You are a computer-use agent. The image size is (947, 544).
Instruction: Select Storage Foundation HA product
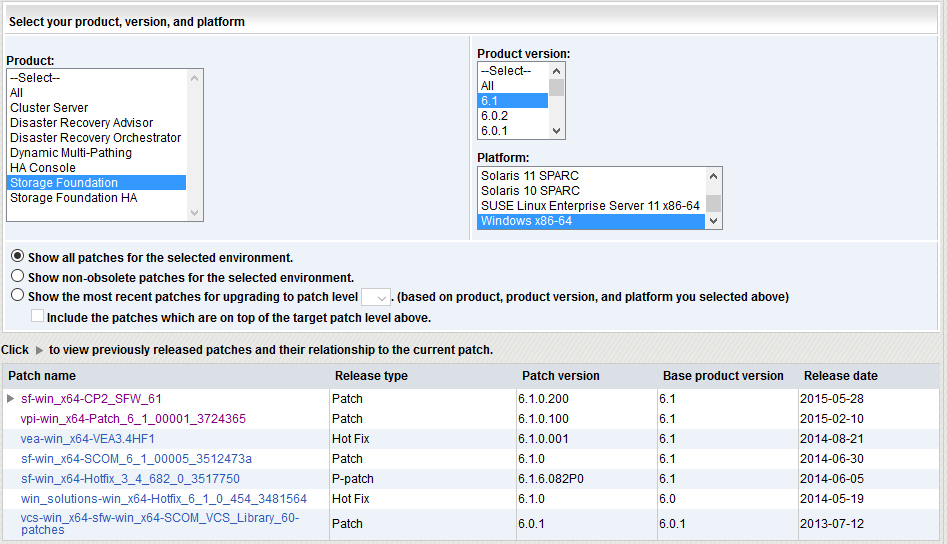74,198
